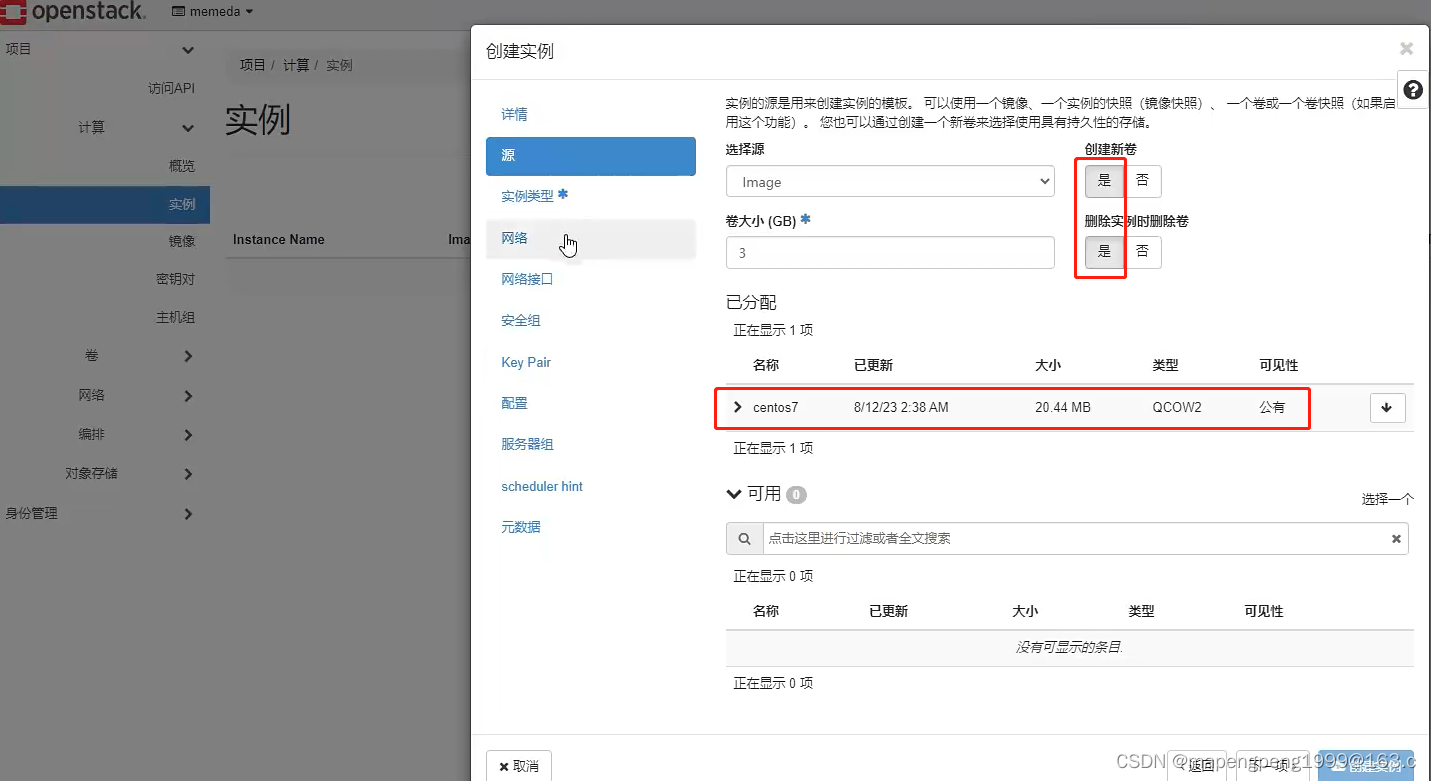Collapse the 项目 sidebar section
This screenshot has width=1431, height=781.
(188, 49)
